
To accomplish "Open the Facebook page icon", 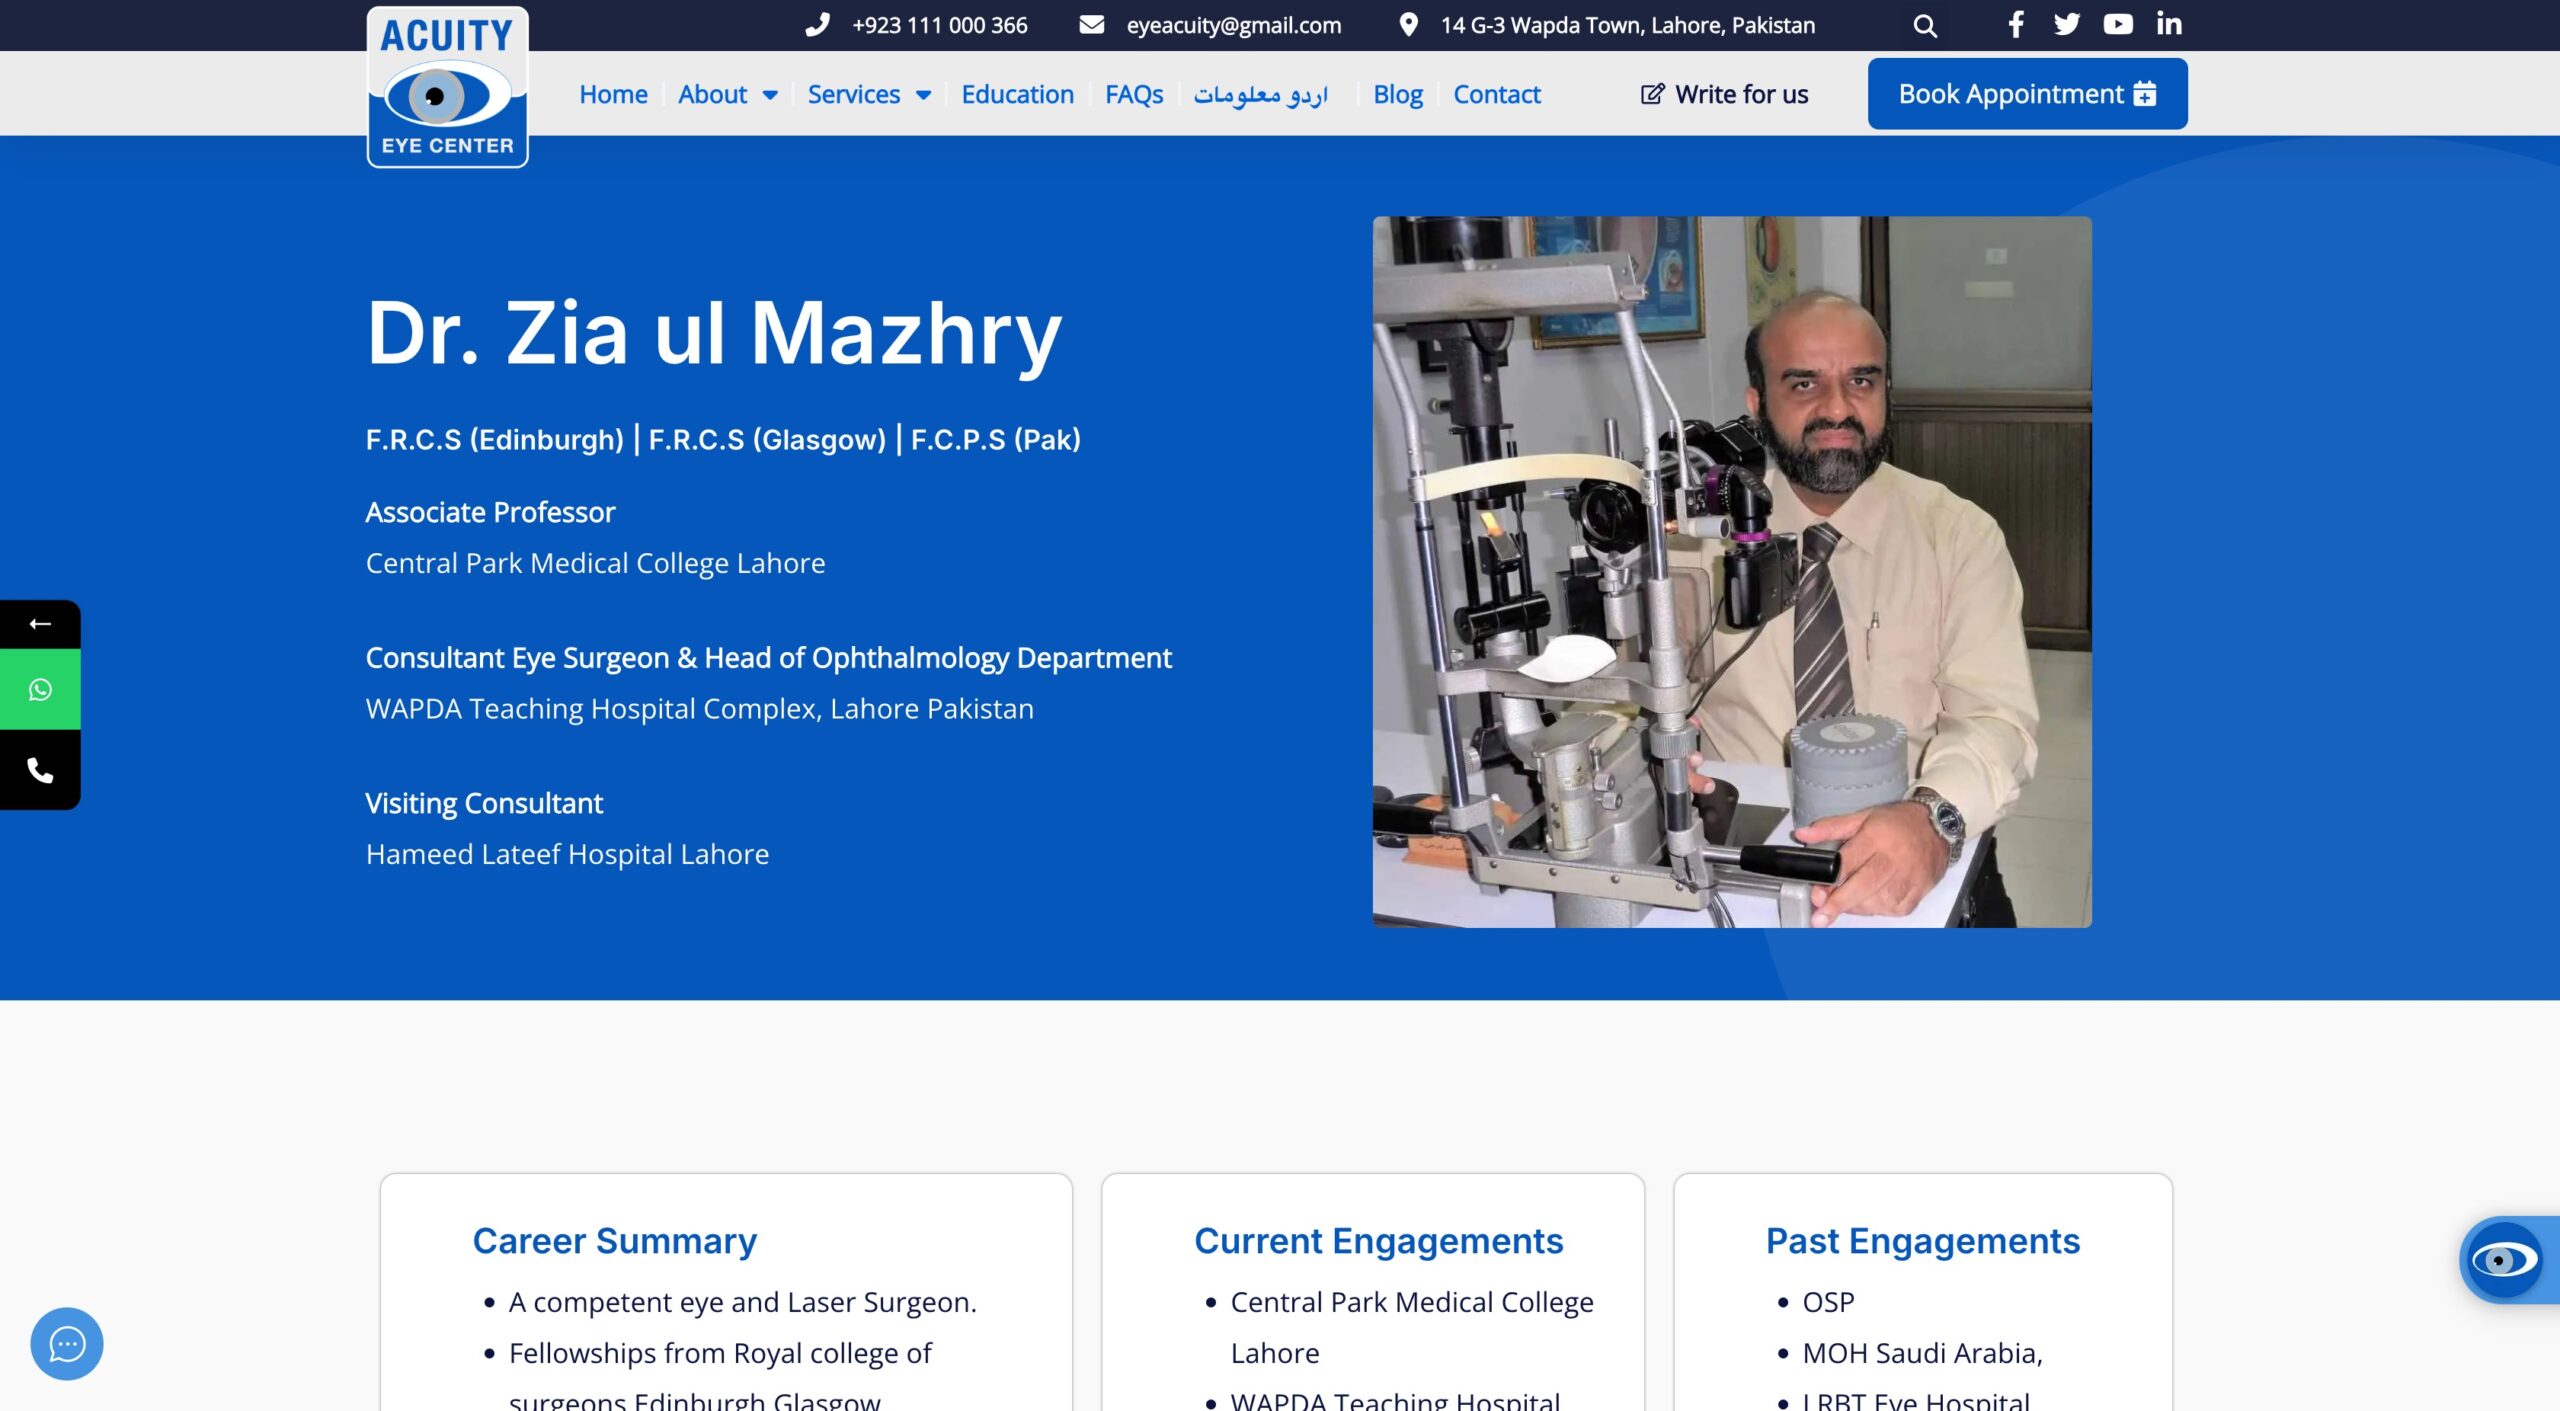I will point(2016,25).
